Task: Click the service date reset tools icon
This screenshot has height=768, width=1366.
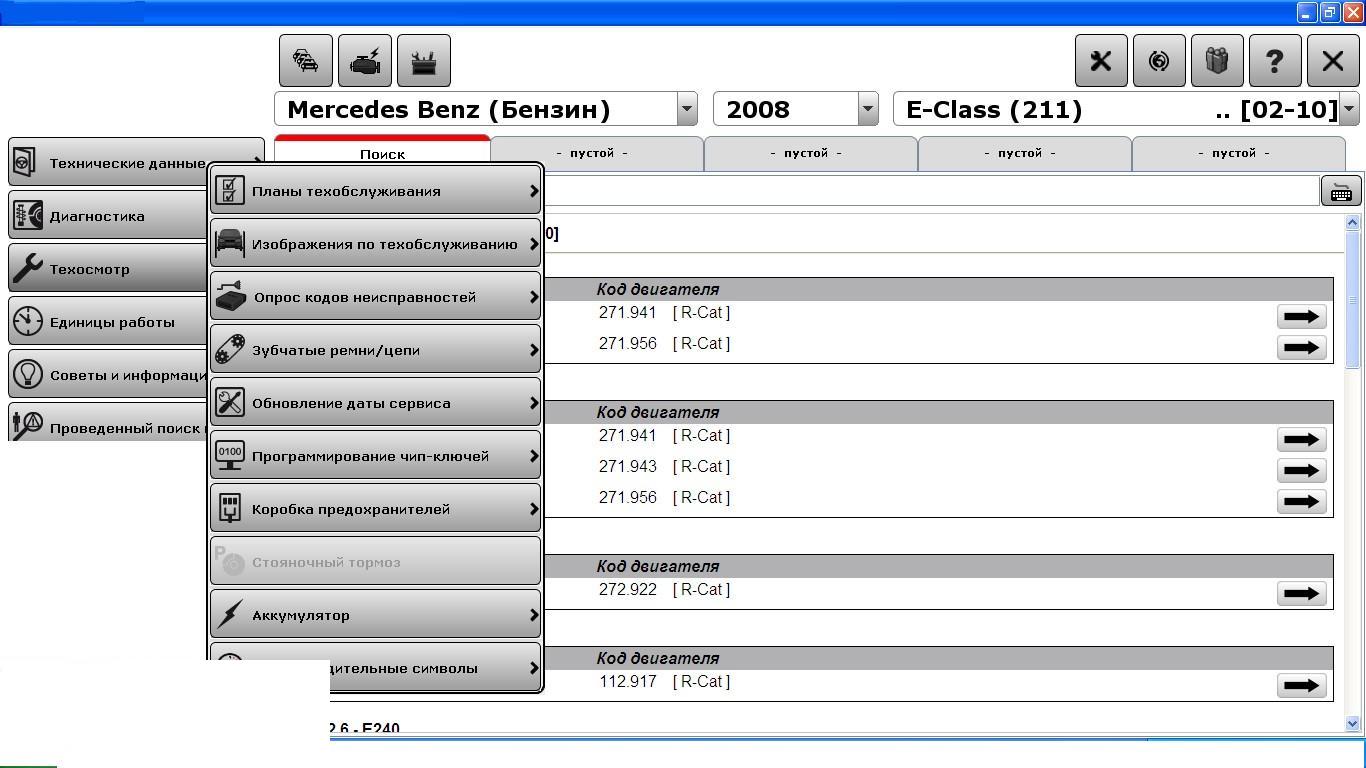Action: click(x=230, y=402)
